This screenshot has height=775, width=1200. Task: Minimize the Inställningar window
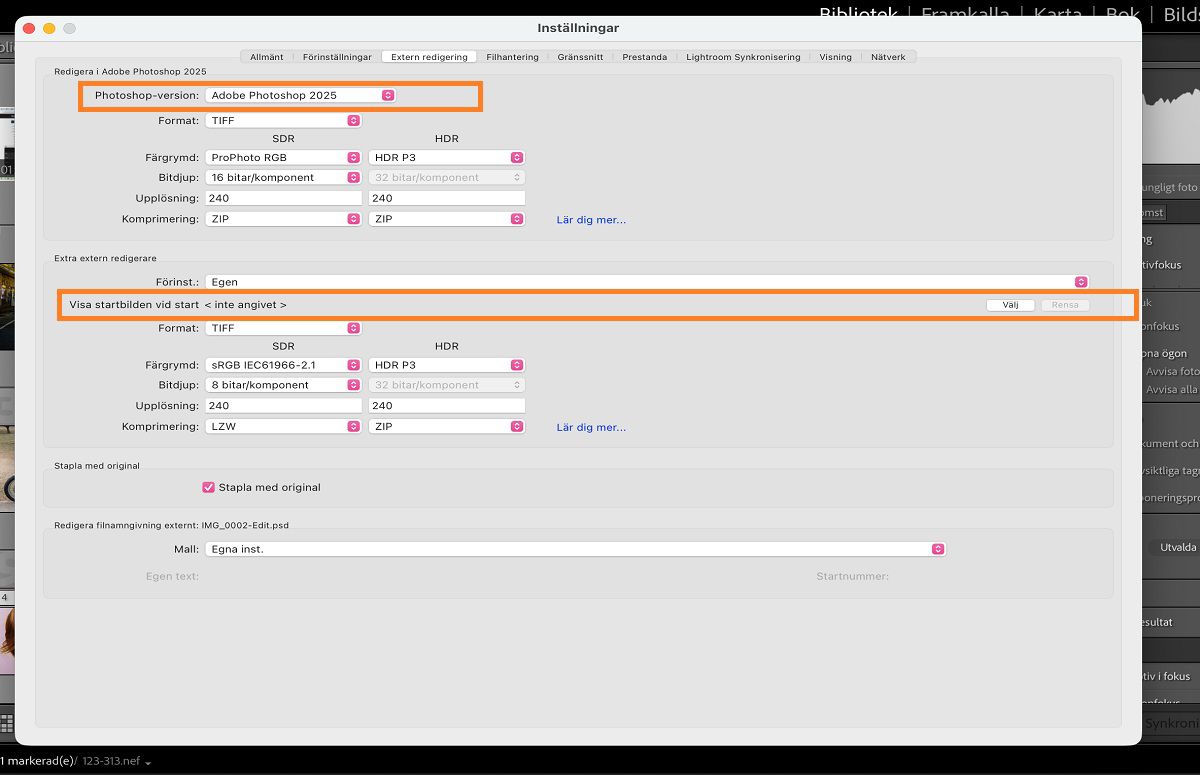49,28
